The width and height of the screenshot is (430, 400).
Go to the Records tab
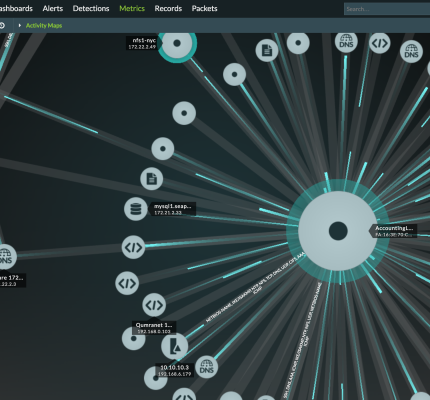point(168,8)
